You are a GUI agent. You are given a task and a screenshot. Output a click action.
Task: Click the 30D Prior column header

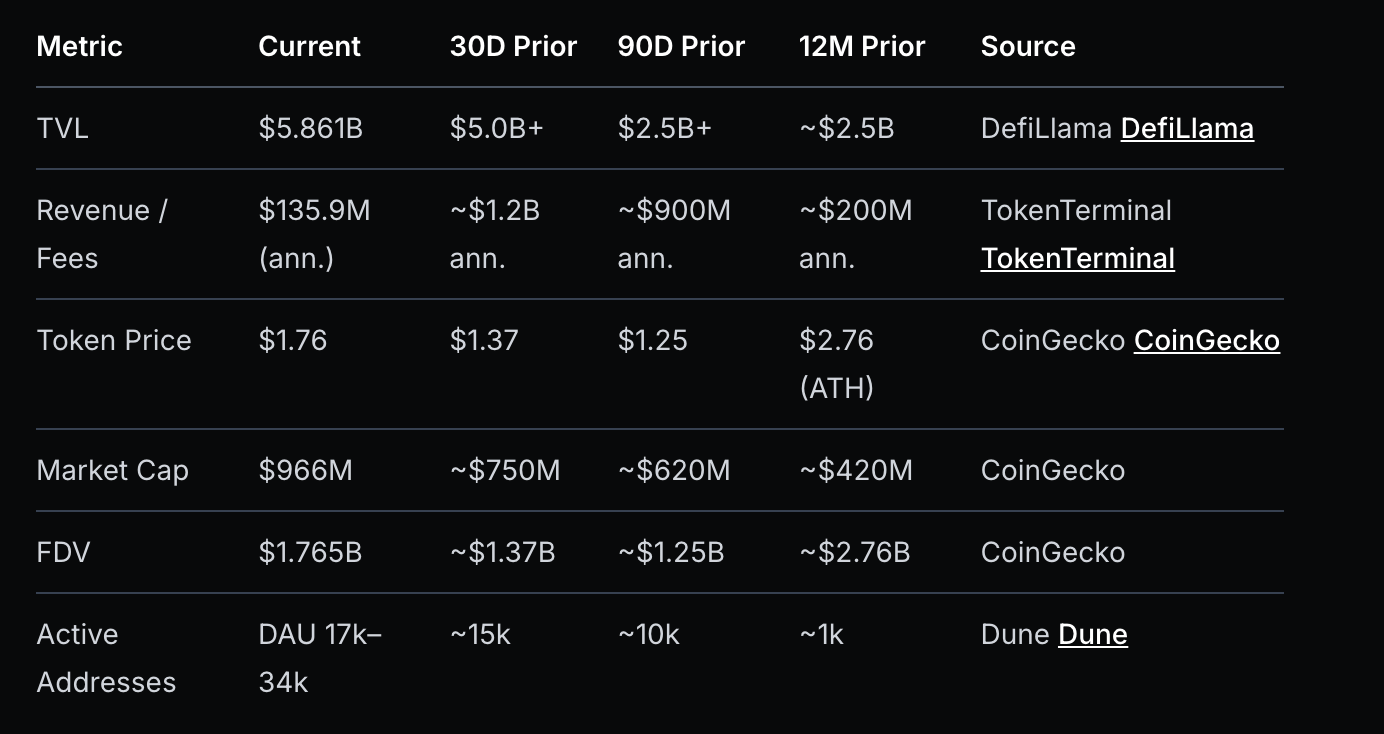coord(513,47)
